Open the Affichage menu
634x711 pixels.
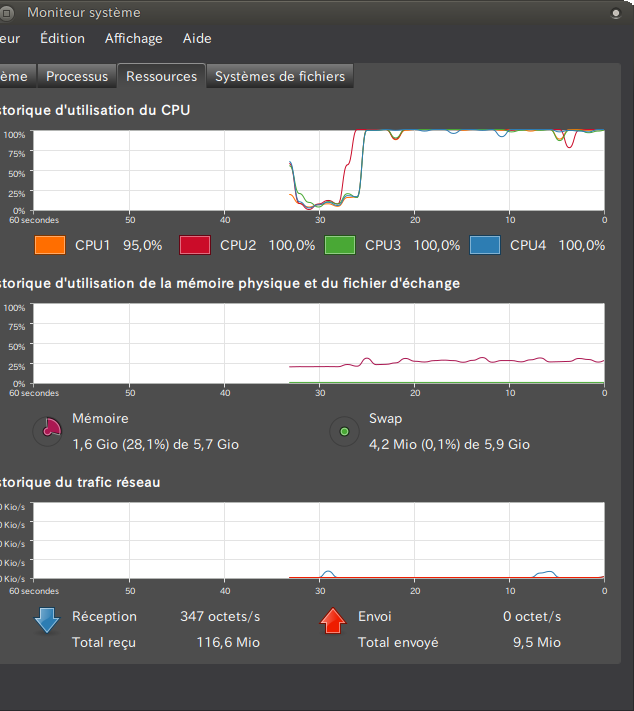[133, 39]
